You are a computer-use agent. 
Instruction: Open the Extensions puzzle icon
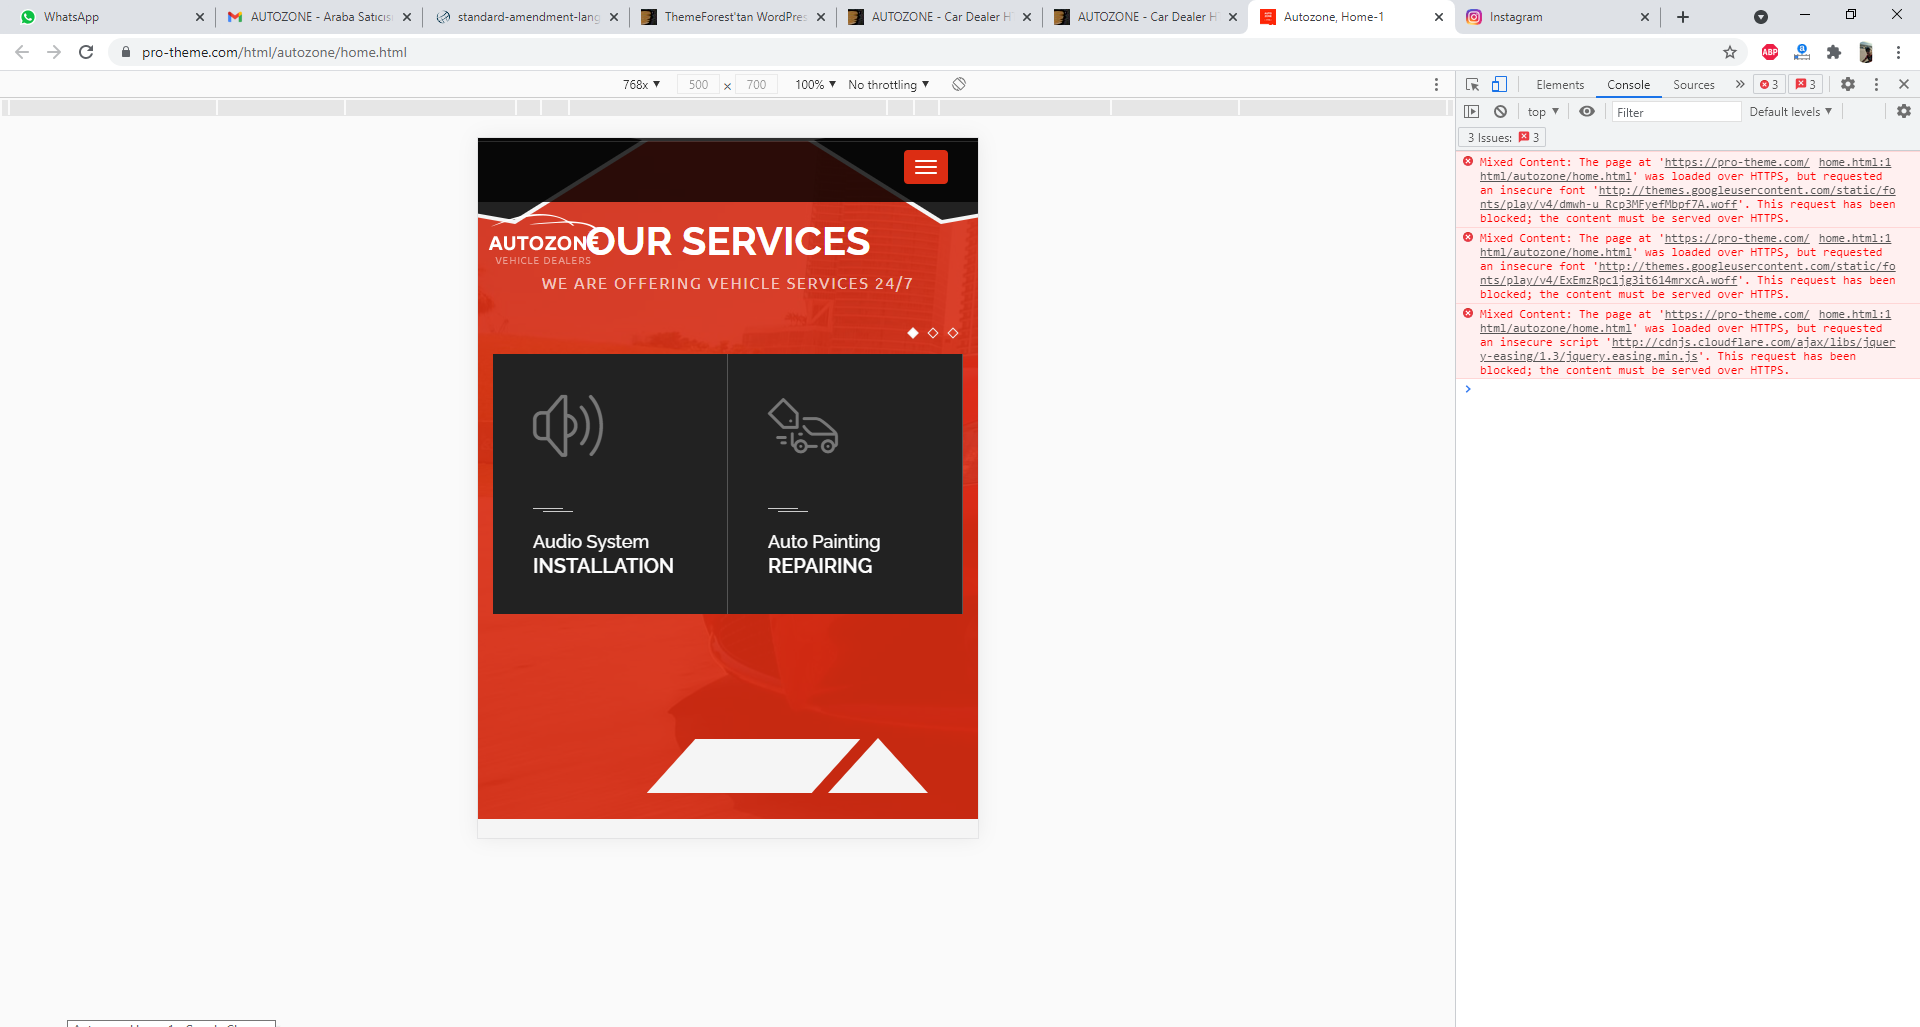point(1834,52)
